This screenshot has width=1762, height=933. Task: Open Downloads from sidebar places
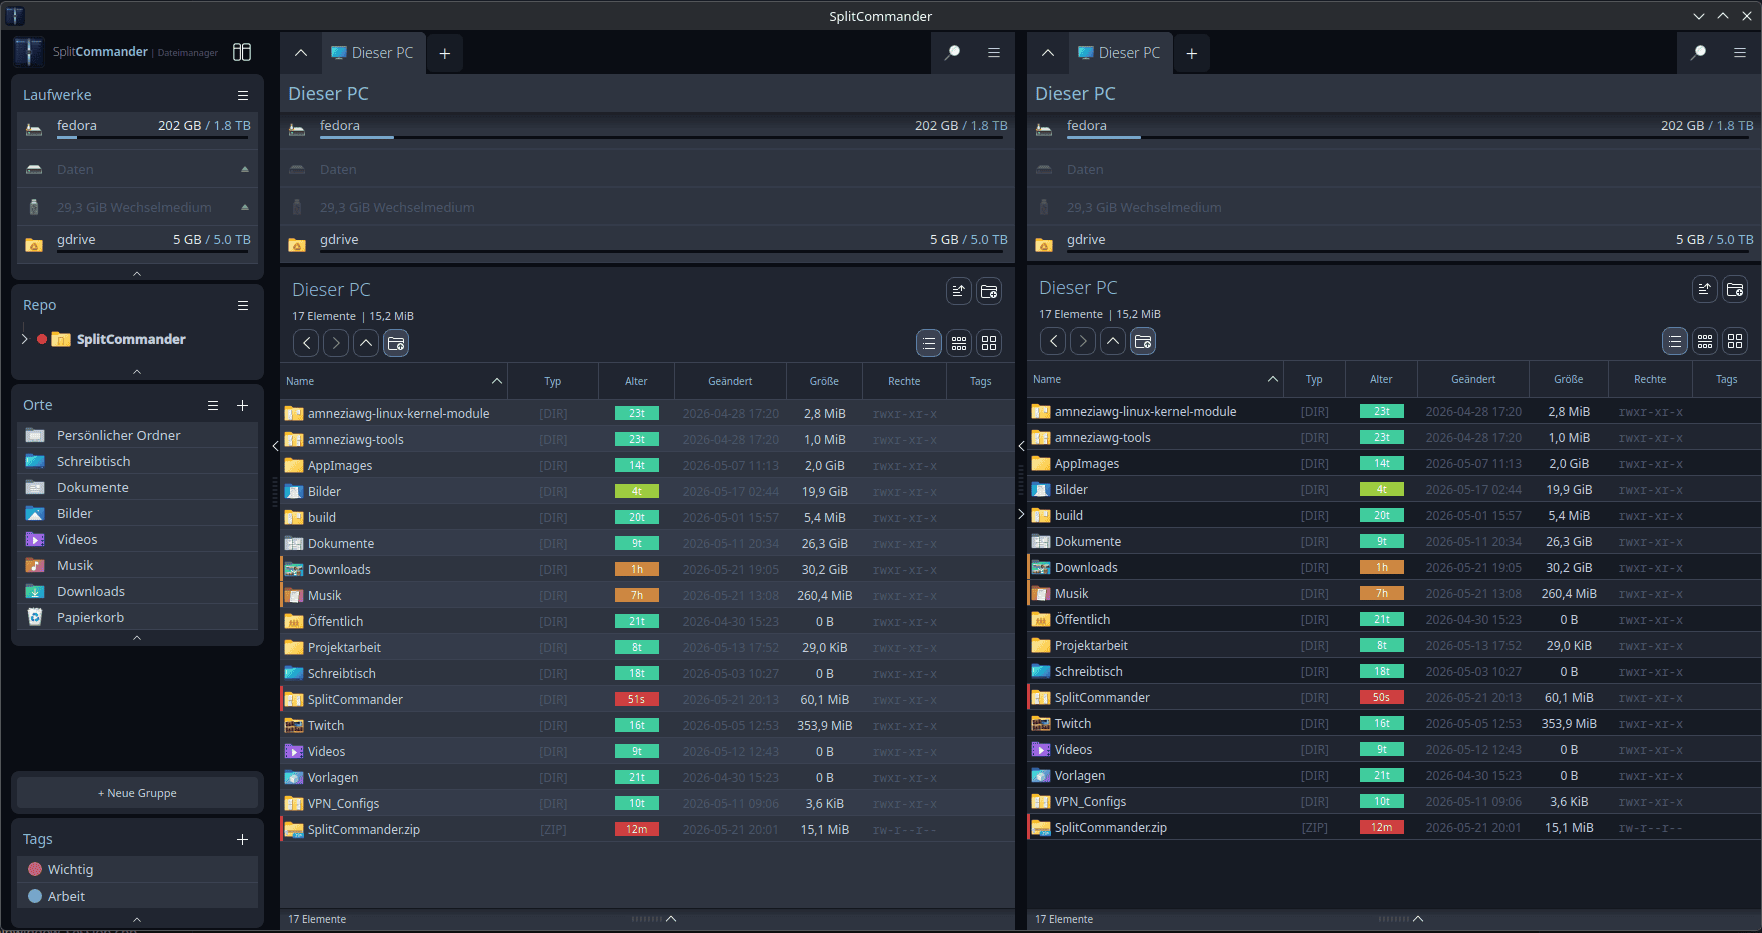137,591
